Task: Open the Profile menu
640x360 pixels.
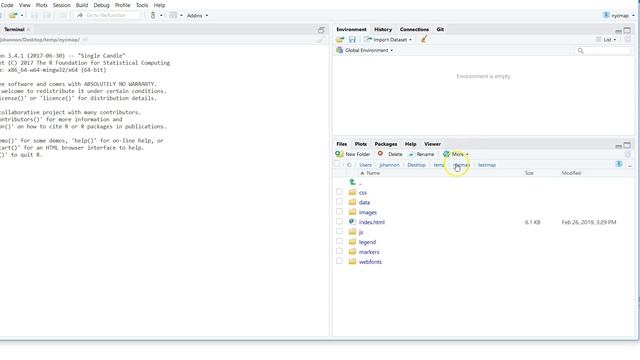Action: (122, 5)
